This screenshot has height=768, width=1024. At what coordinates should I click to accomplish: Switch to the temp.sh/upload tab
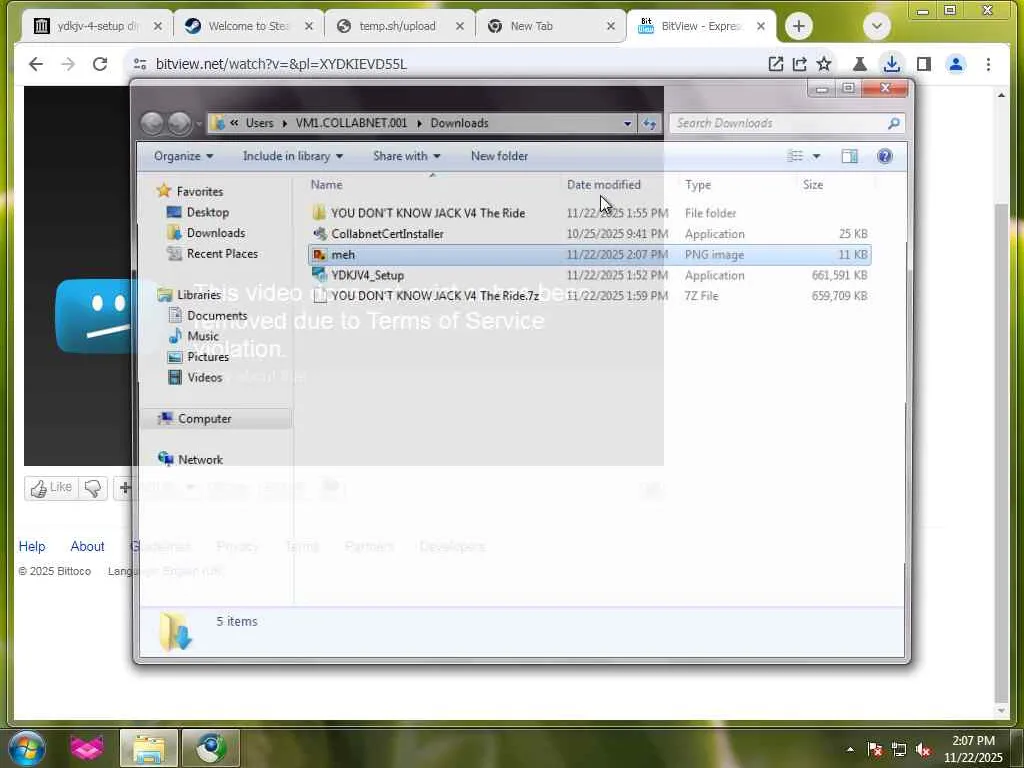(398, 26)
